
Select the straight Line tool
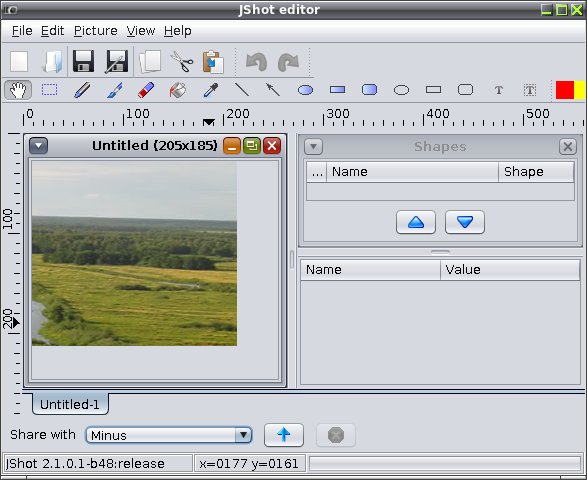coord(242,90)
